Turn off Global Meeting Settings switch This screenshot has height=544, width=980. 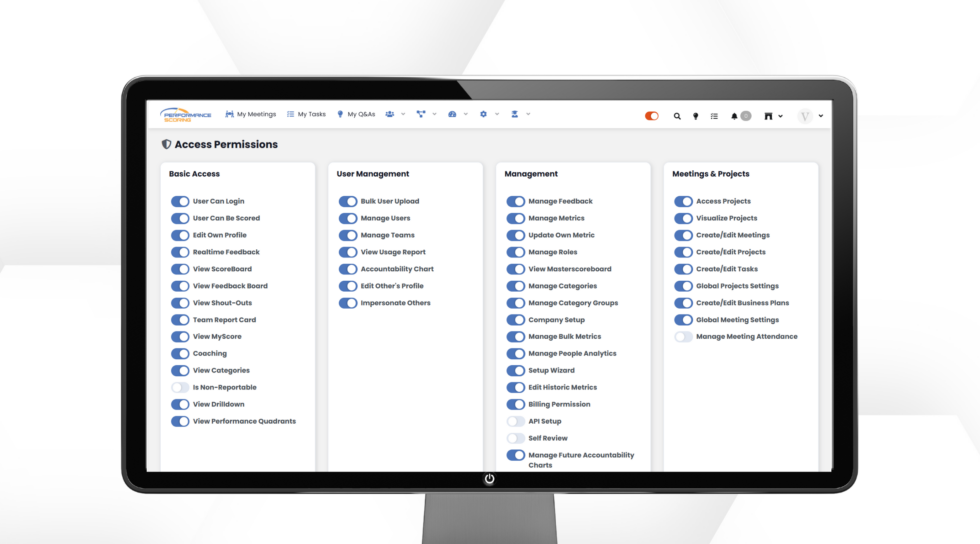683,320
